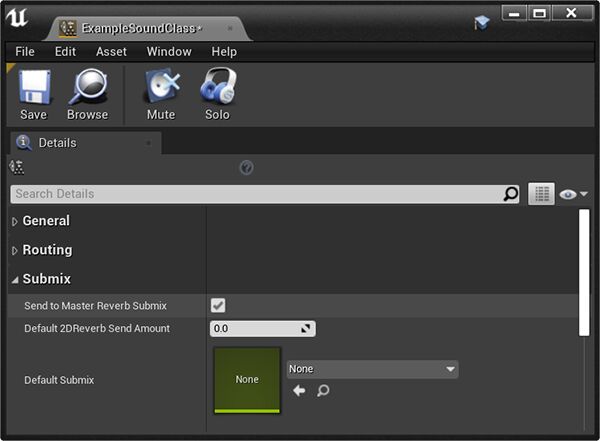The width and height of the screenshot is (600, 441).
Task: Click the Default 2DReverb Send Amount label
Action: click(x=97, y=328)
